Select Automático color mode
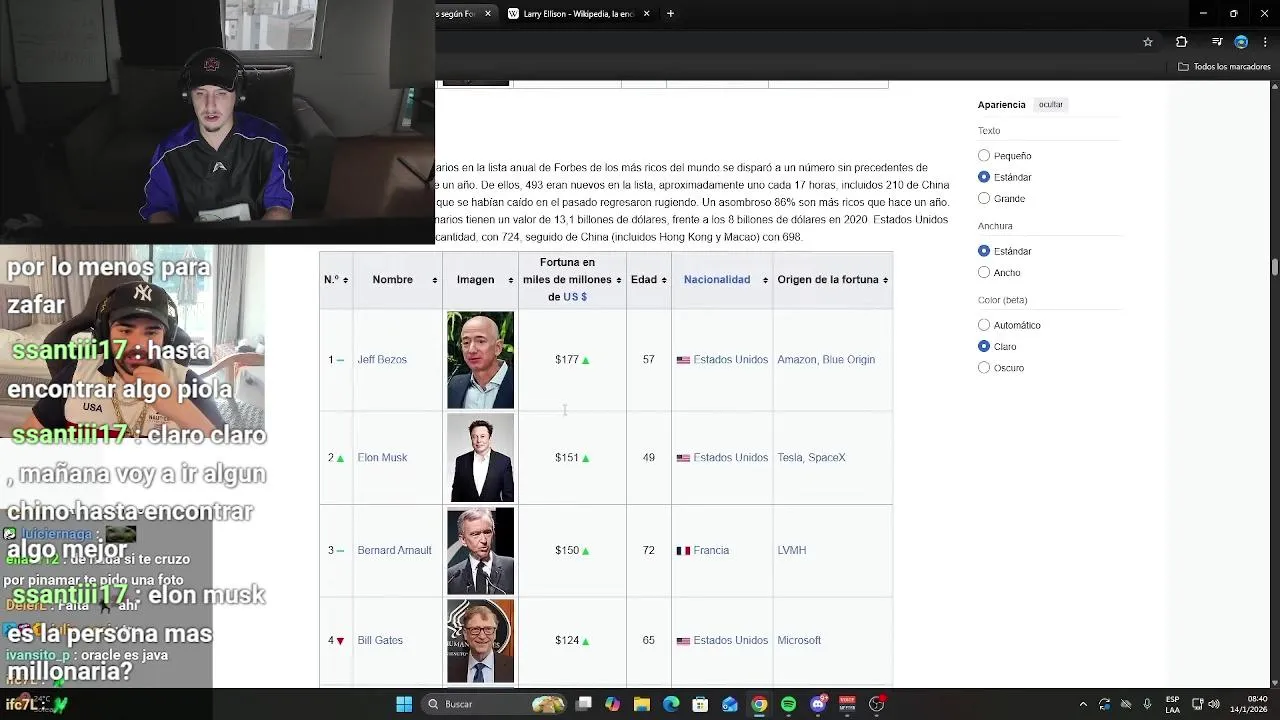The width and height of the screenshot is (1280, 720). pyautogui.click(x=984, y=325)
